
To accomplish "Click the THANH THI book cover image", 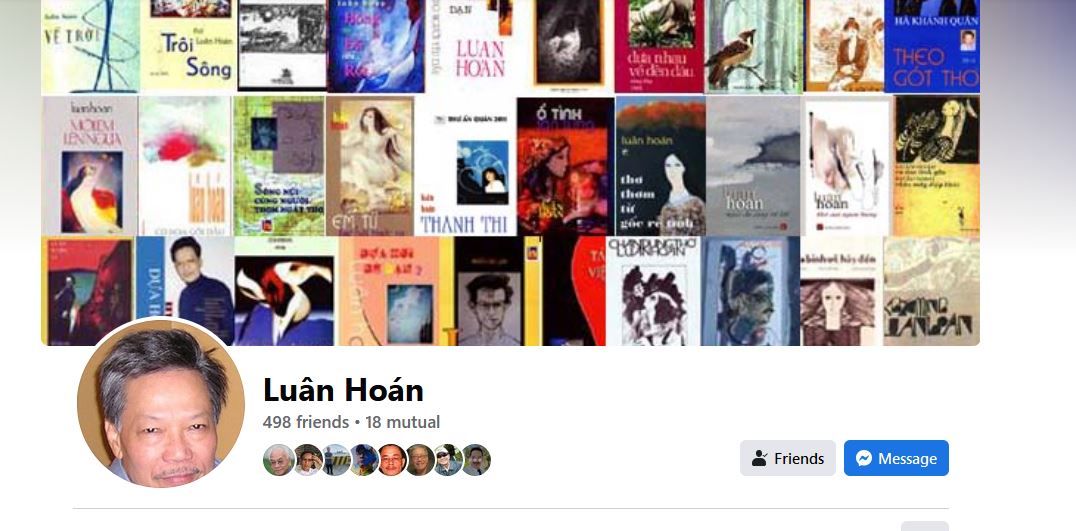I will click(x=465, y=166).
